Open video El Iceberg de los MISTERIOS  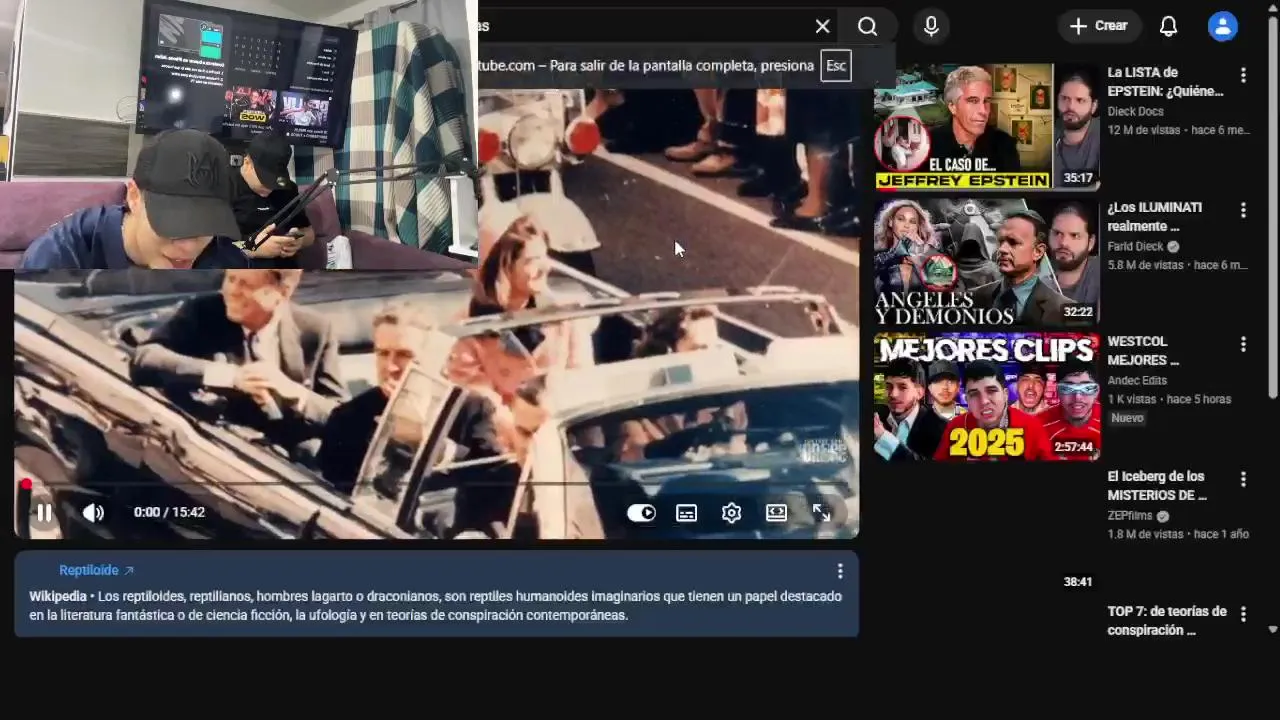coord(1157,486)
